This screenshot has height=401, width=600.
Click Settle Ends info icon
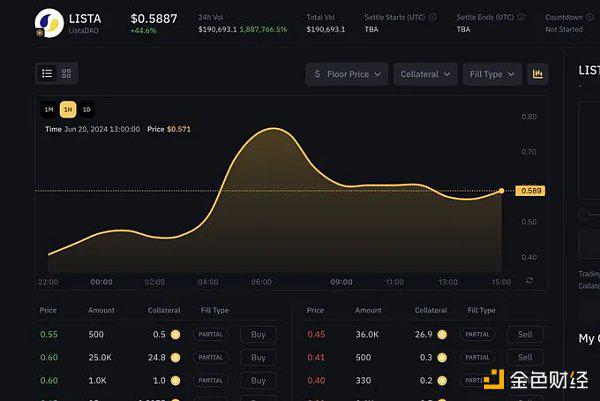(x=521, y=17)
